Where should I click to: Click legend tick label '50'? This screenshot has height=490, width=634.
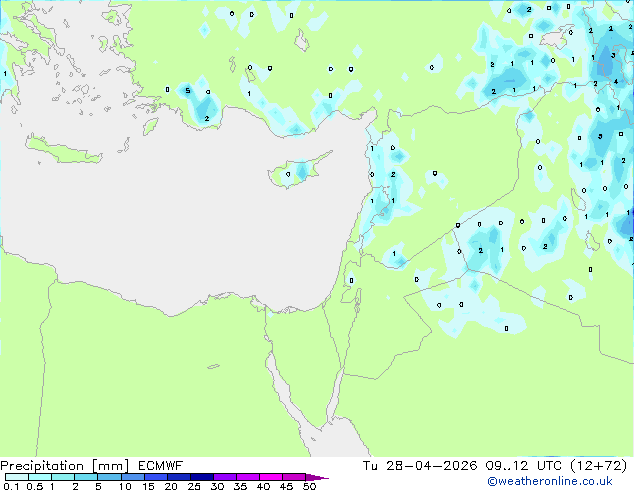(309, 486)
